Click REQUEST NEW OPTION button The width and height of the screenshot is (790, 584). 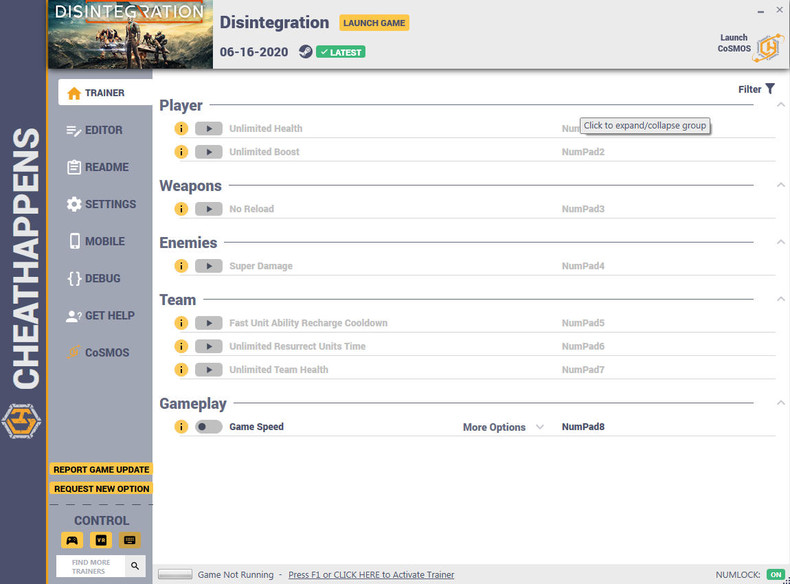(x=101, y=489)
